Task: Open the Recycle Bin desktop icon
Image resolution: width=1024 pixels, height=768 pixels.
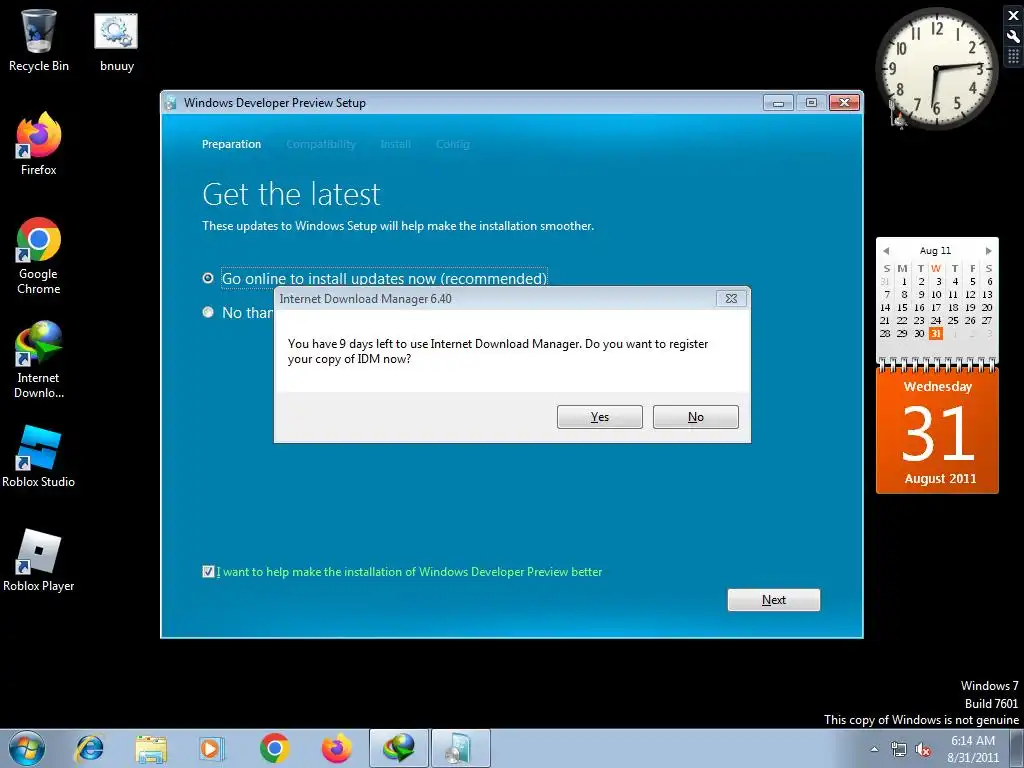Action: point(39,40)
